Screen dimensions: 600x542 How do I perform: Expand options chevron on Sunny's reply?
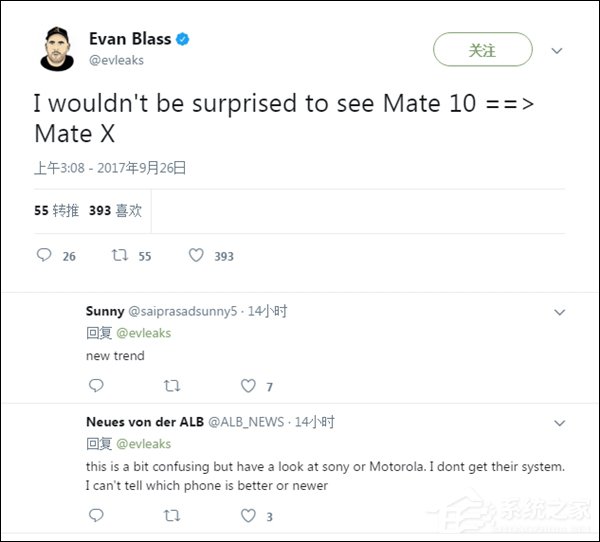point(559,312)
